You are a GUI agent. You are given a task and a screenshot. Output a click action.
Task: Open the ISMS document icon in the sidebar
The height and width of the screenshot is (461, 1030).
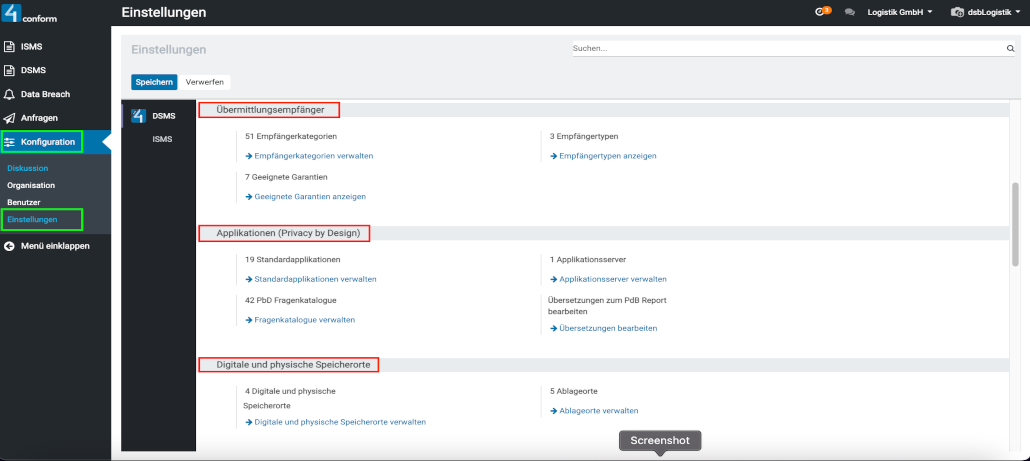[10, 47]
